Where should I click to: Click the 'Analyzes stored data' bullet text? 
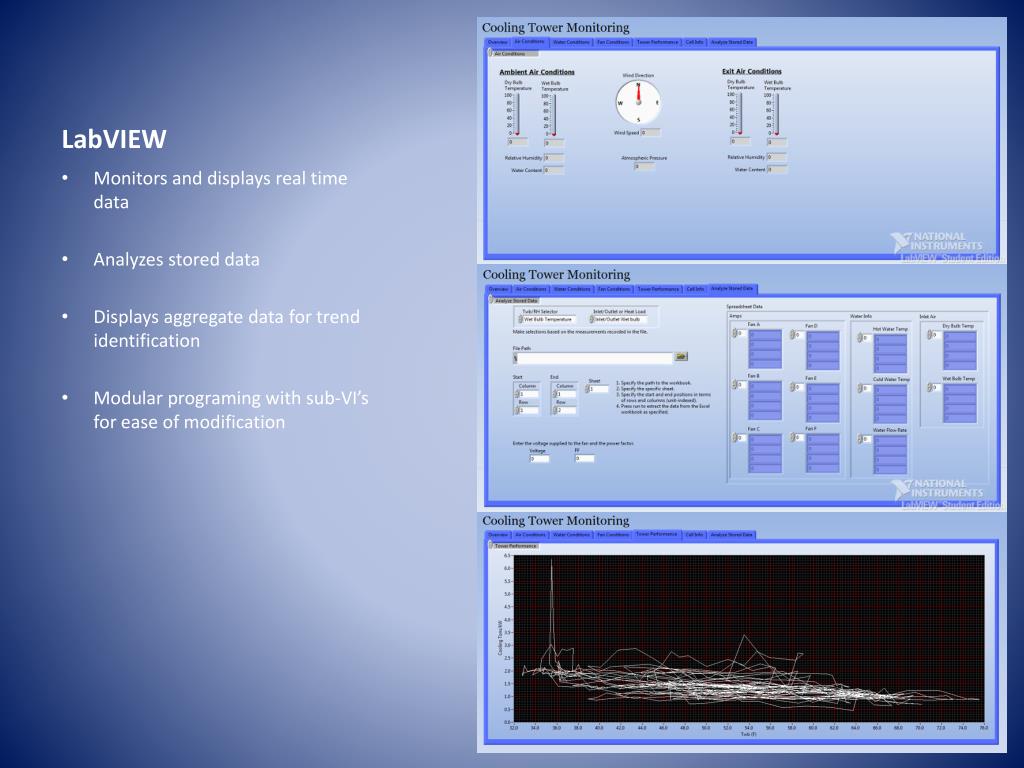(176, 259)
